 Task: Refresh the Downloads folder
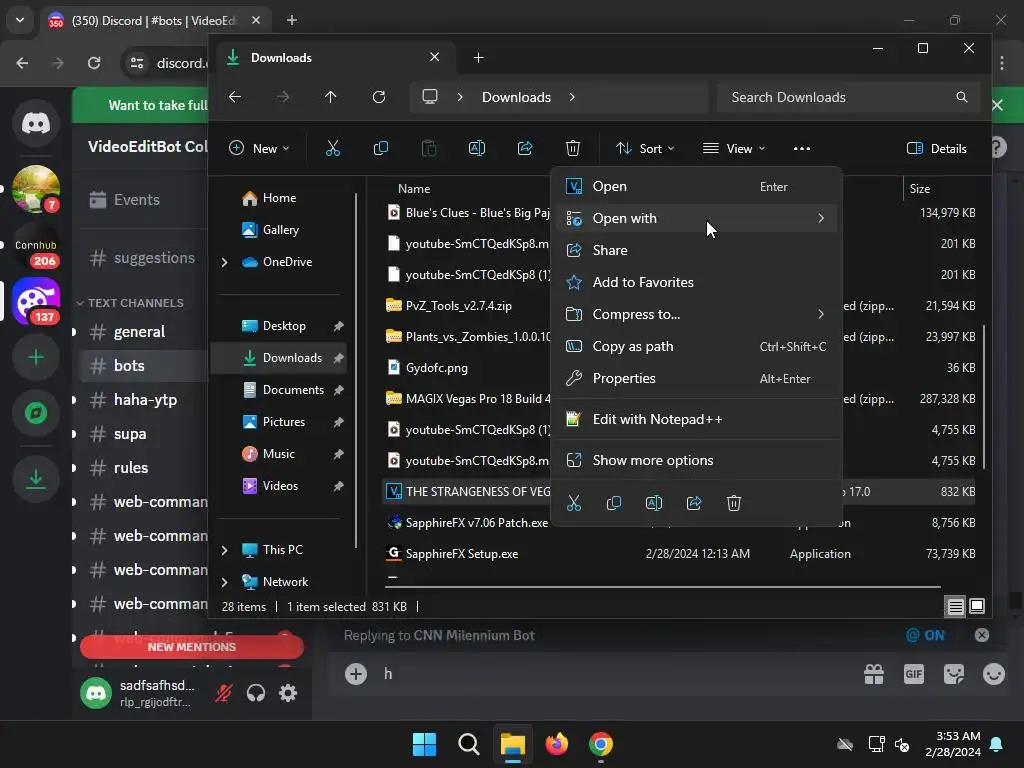click(x=379, y=97)
